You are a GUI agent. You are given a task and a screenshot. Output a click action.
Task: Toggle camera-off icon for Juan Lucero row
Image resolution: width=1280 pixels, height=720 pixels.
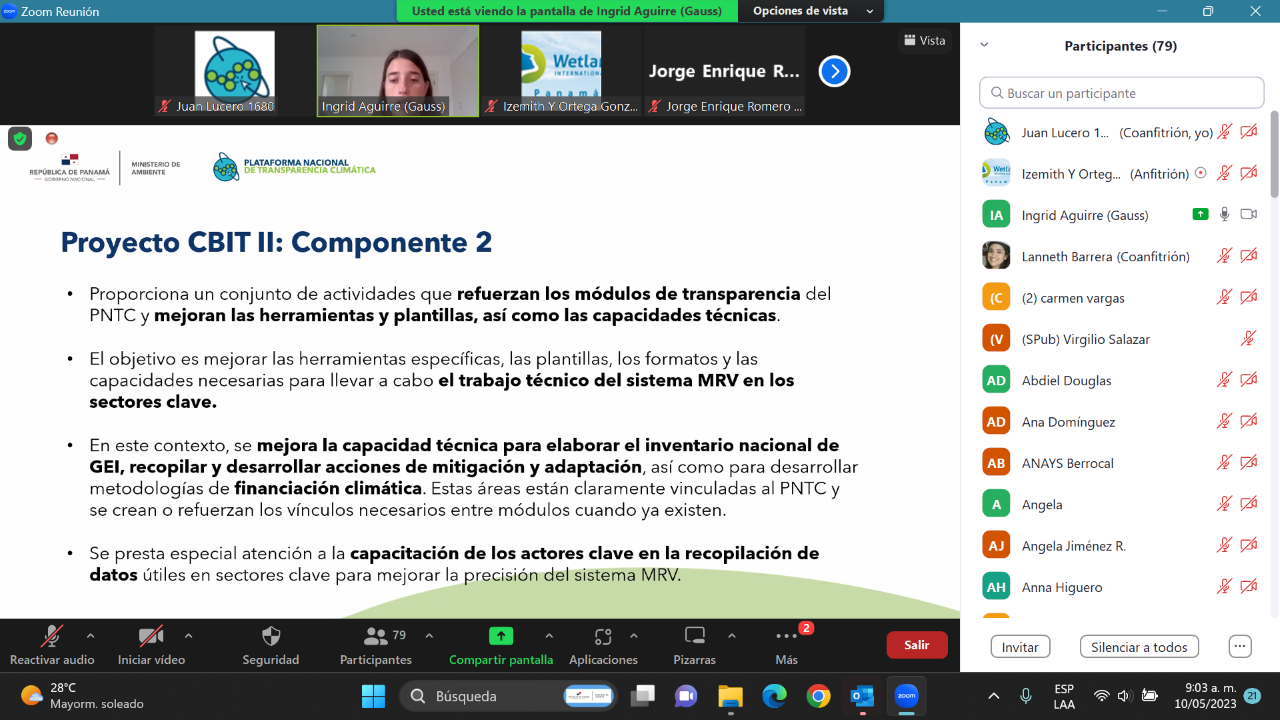click(1249, 132)
